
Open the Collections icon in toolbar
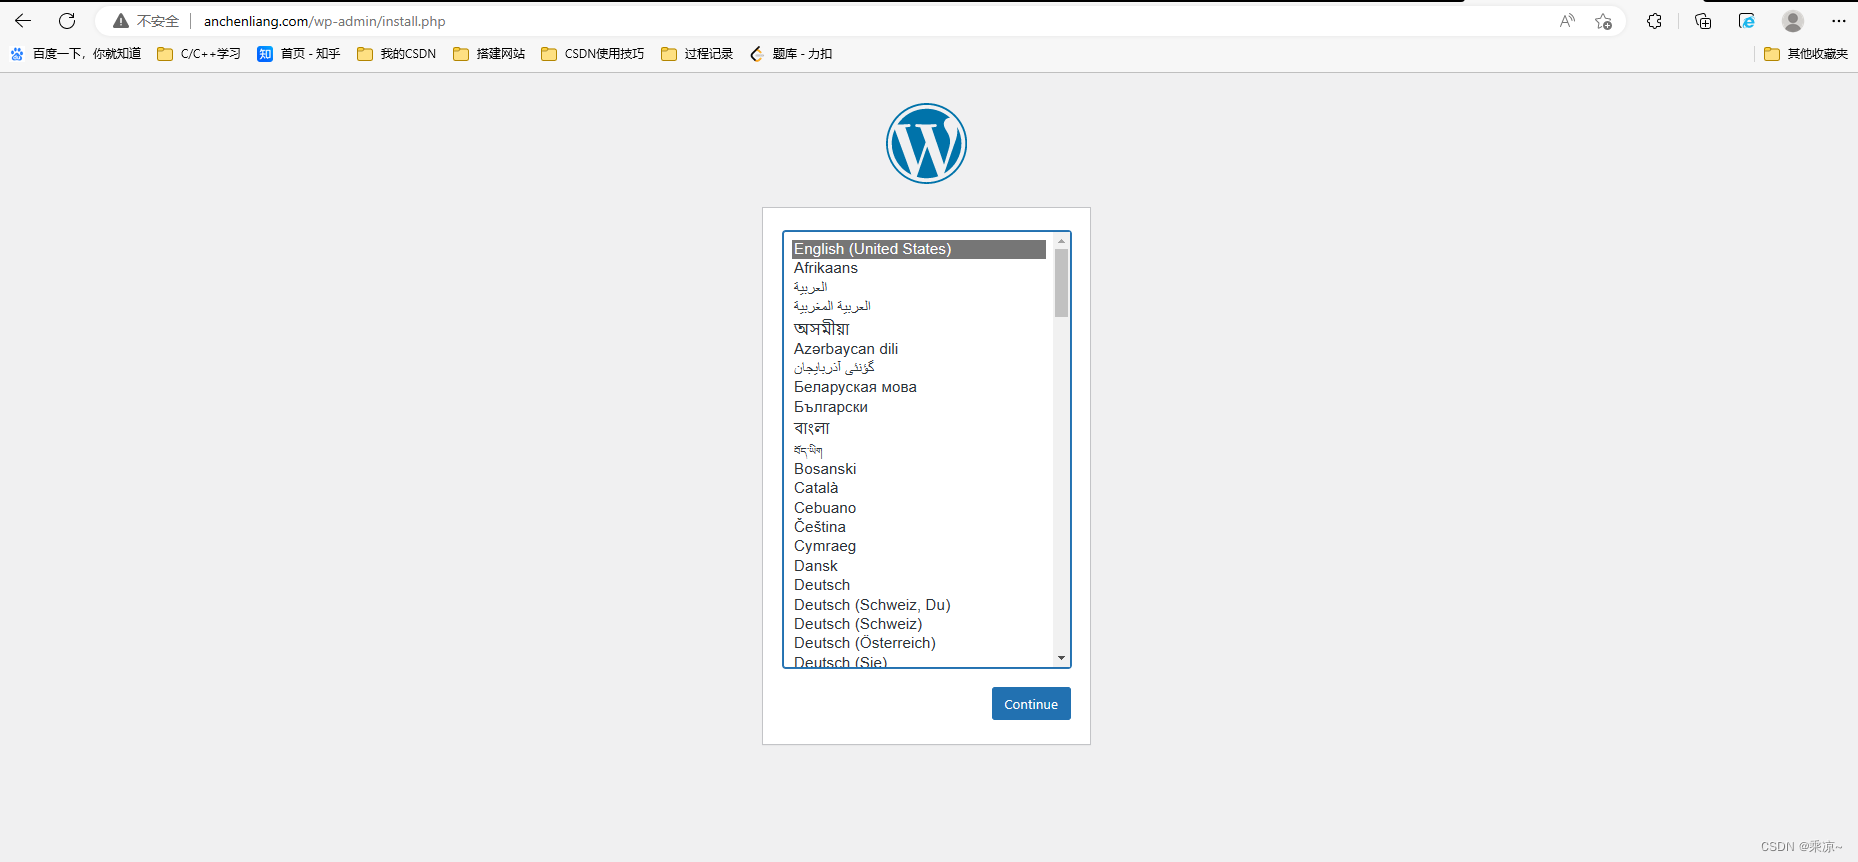point(1703,21)
